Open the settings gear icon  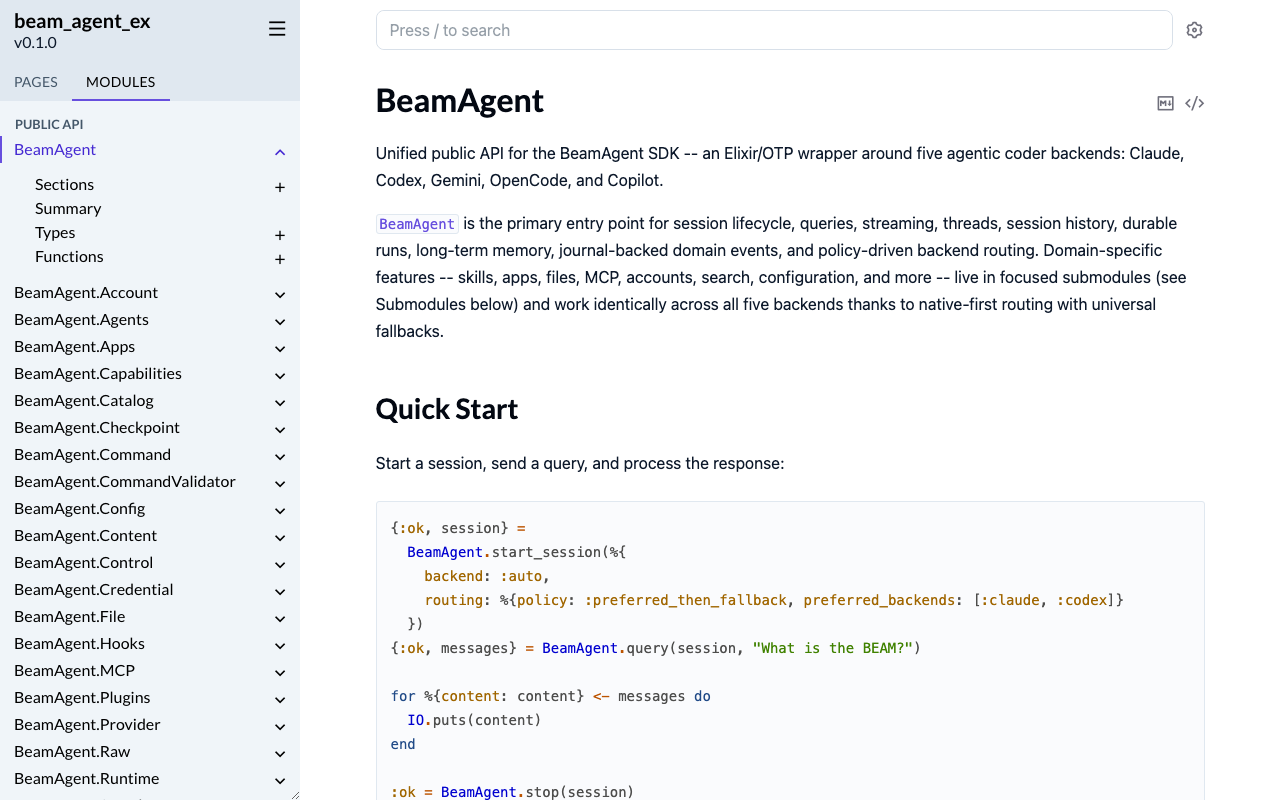pyautogui.click(x=1194, y=29)
